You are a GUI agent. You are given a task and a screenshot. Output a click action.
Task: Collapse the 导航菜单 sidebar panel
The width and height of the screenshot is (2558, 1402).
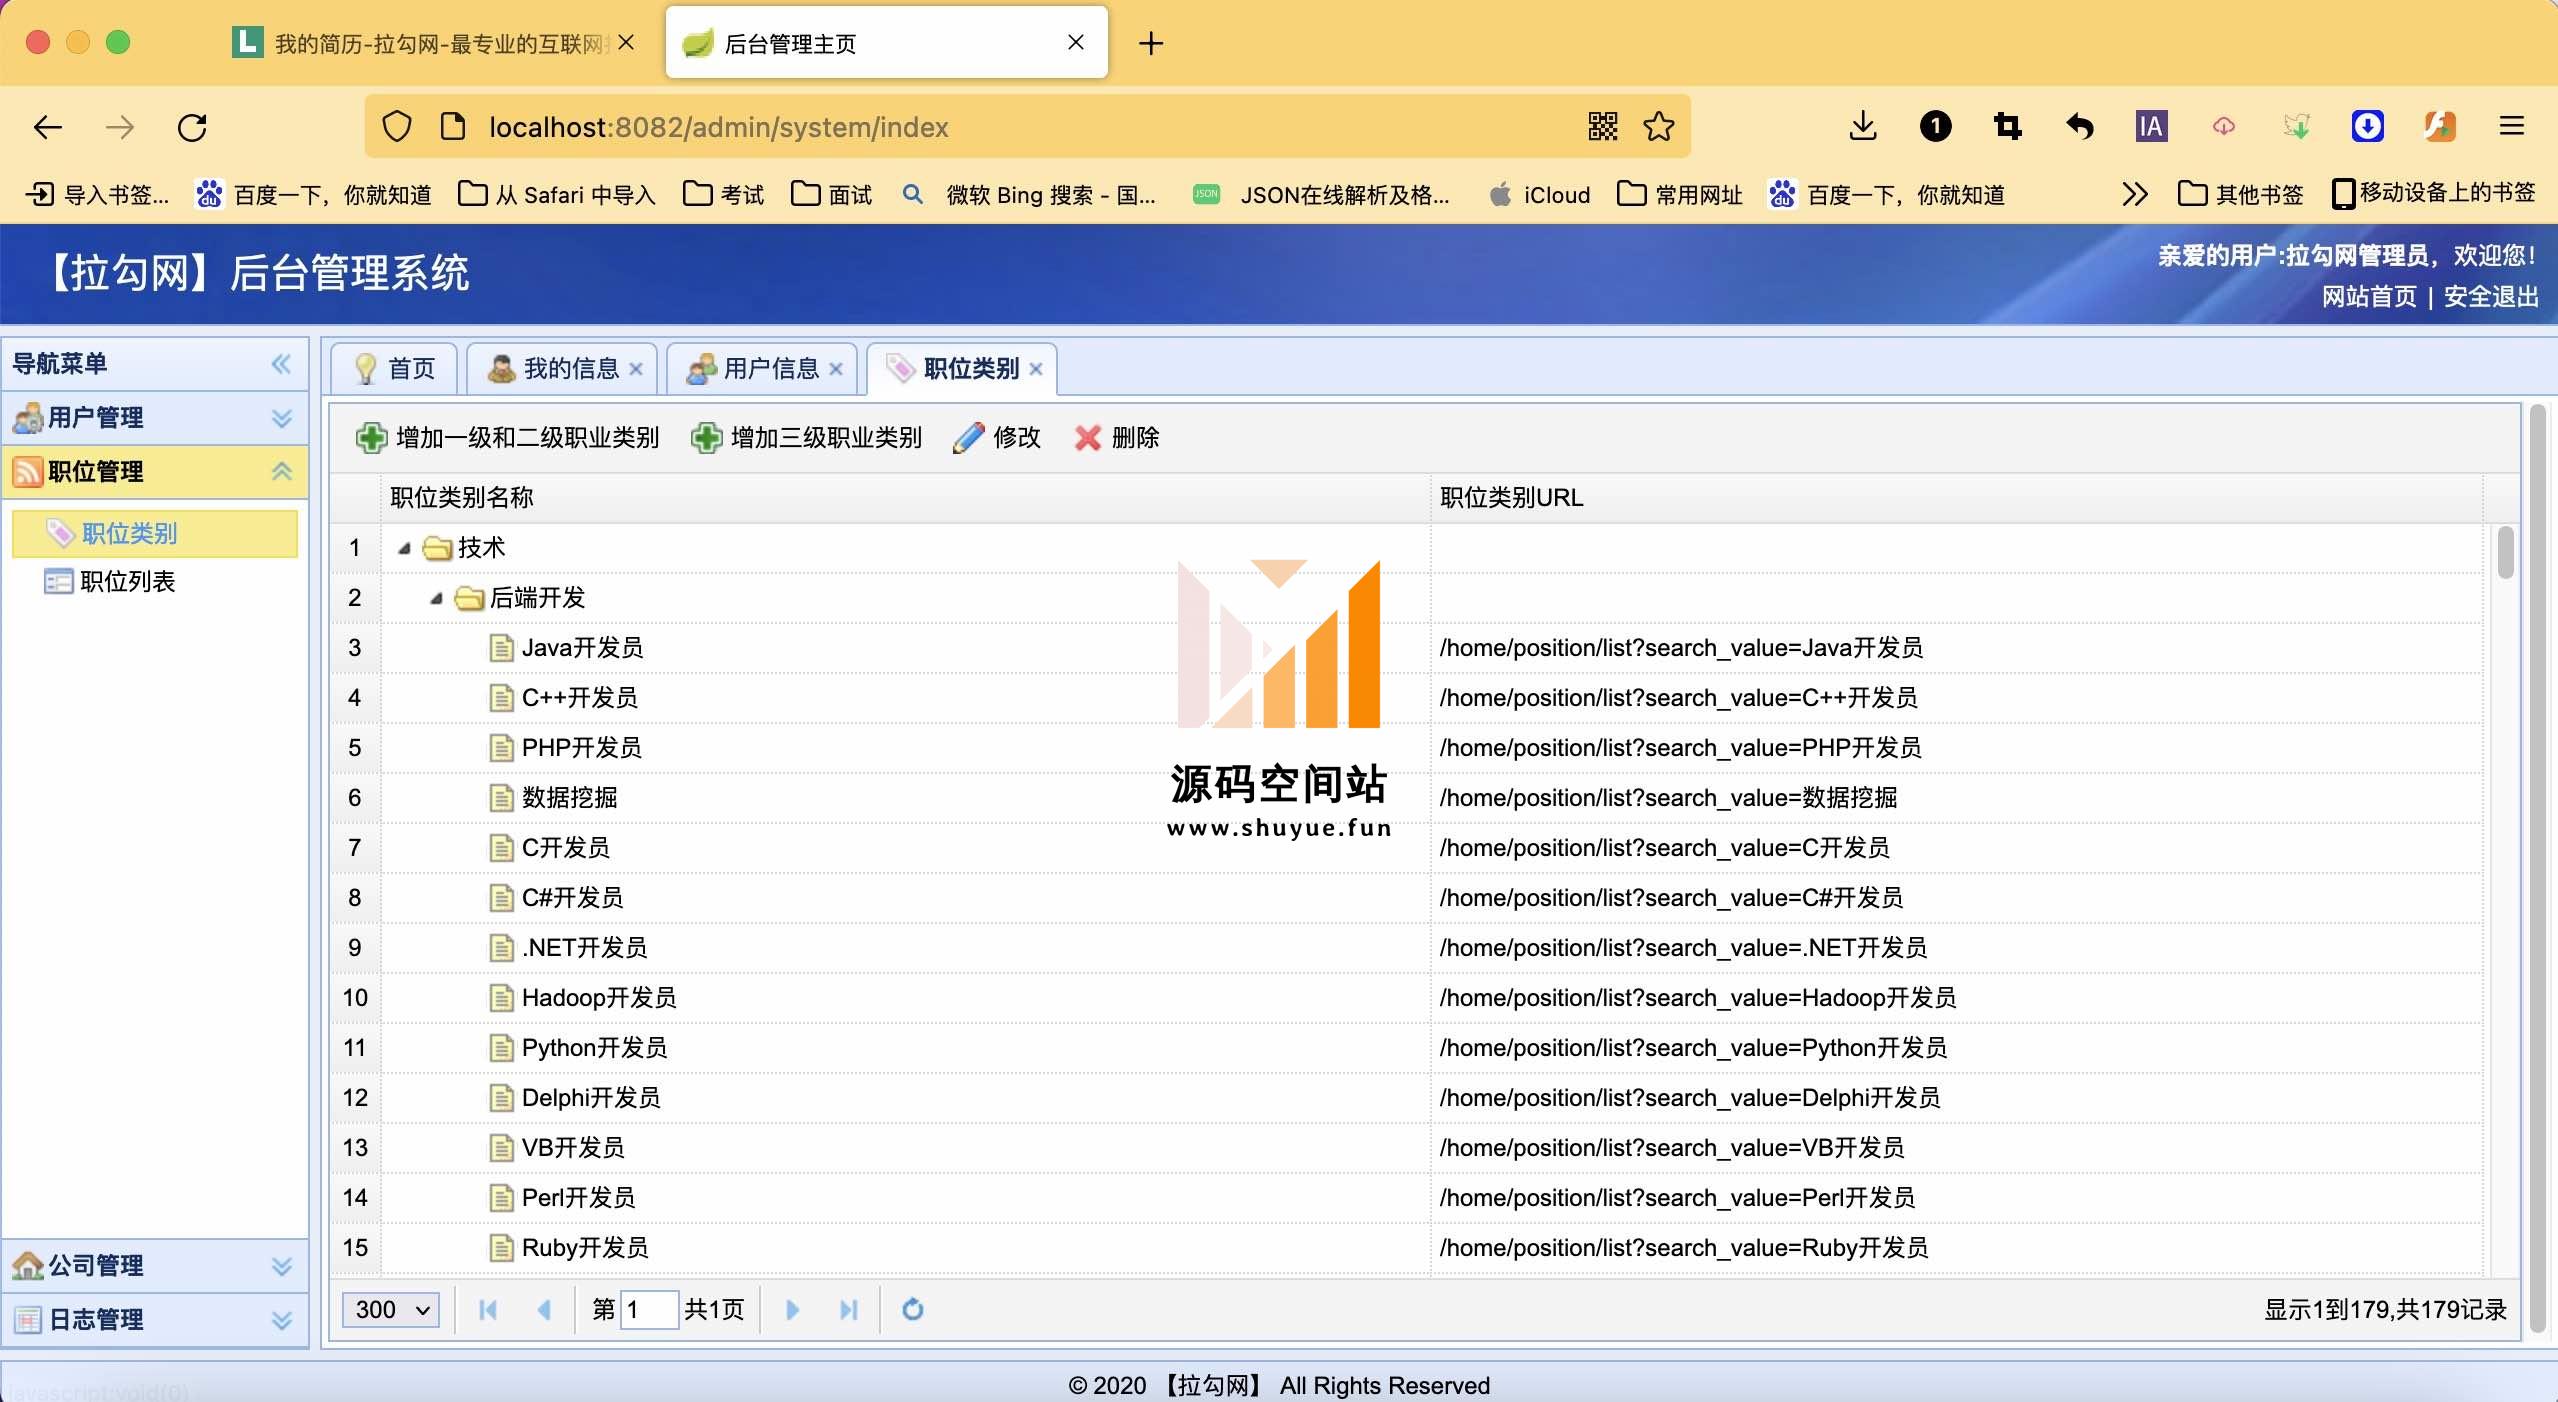281,364
